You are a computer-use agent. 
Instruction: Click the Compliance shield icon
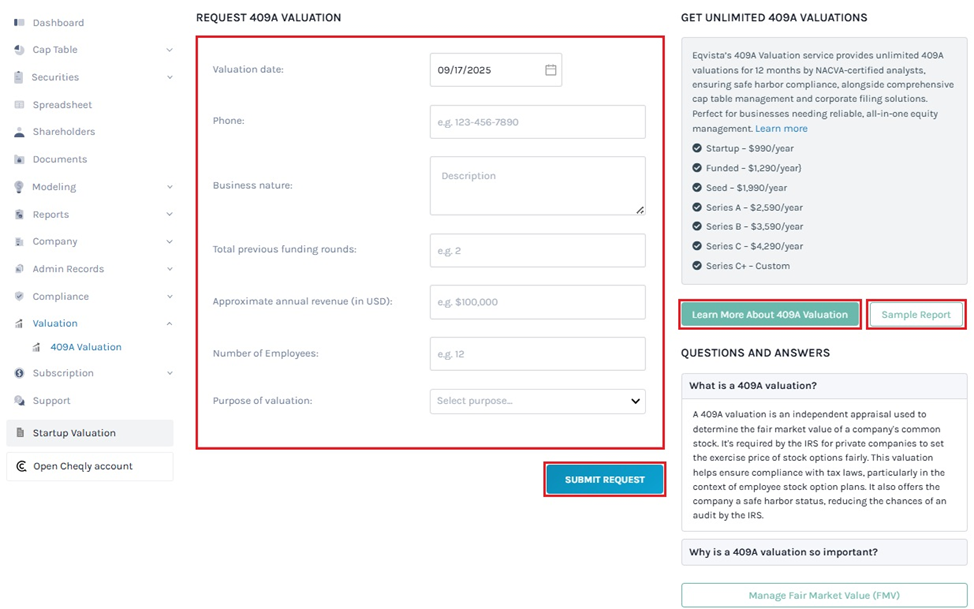point(20,296)
